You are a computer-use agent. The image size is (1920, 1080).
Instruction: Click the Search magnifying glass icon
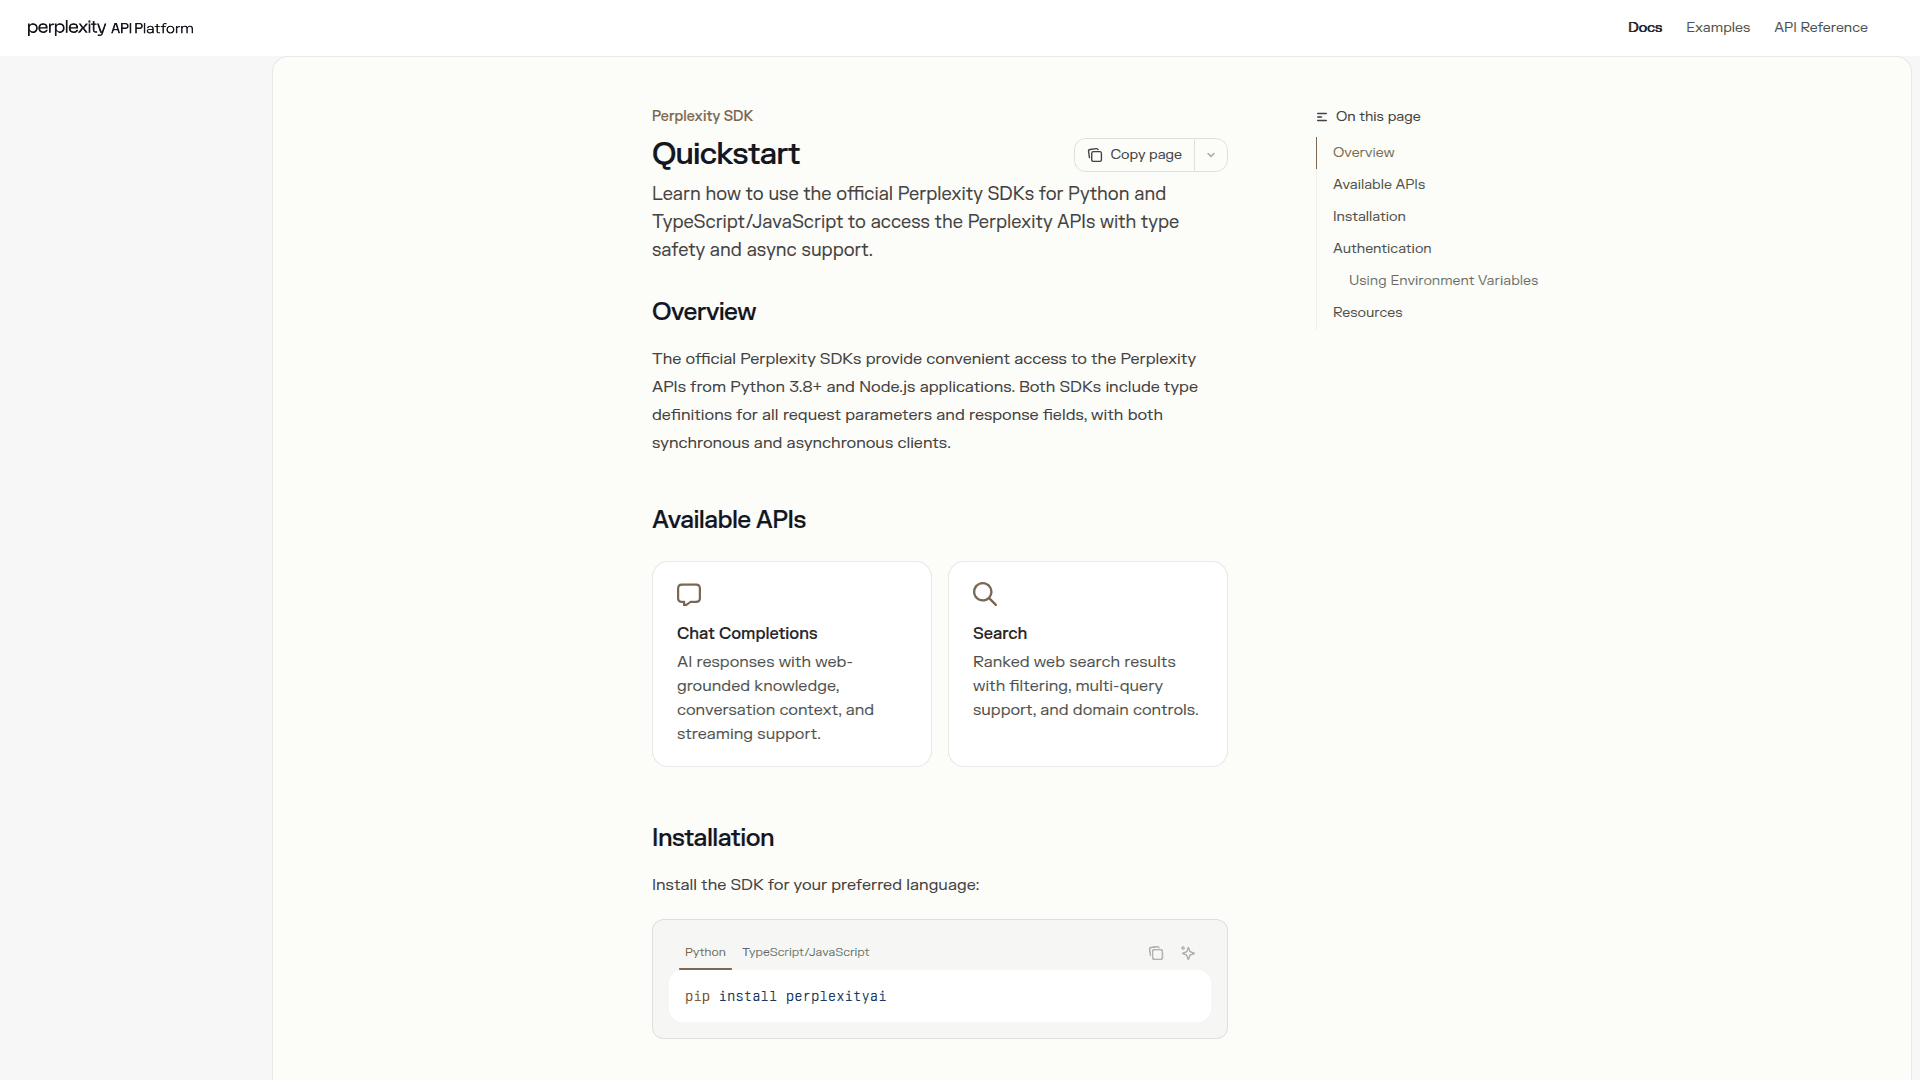[985, 594]
